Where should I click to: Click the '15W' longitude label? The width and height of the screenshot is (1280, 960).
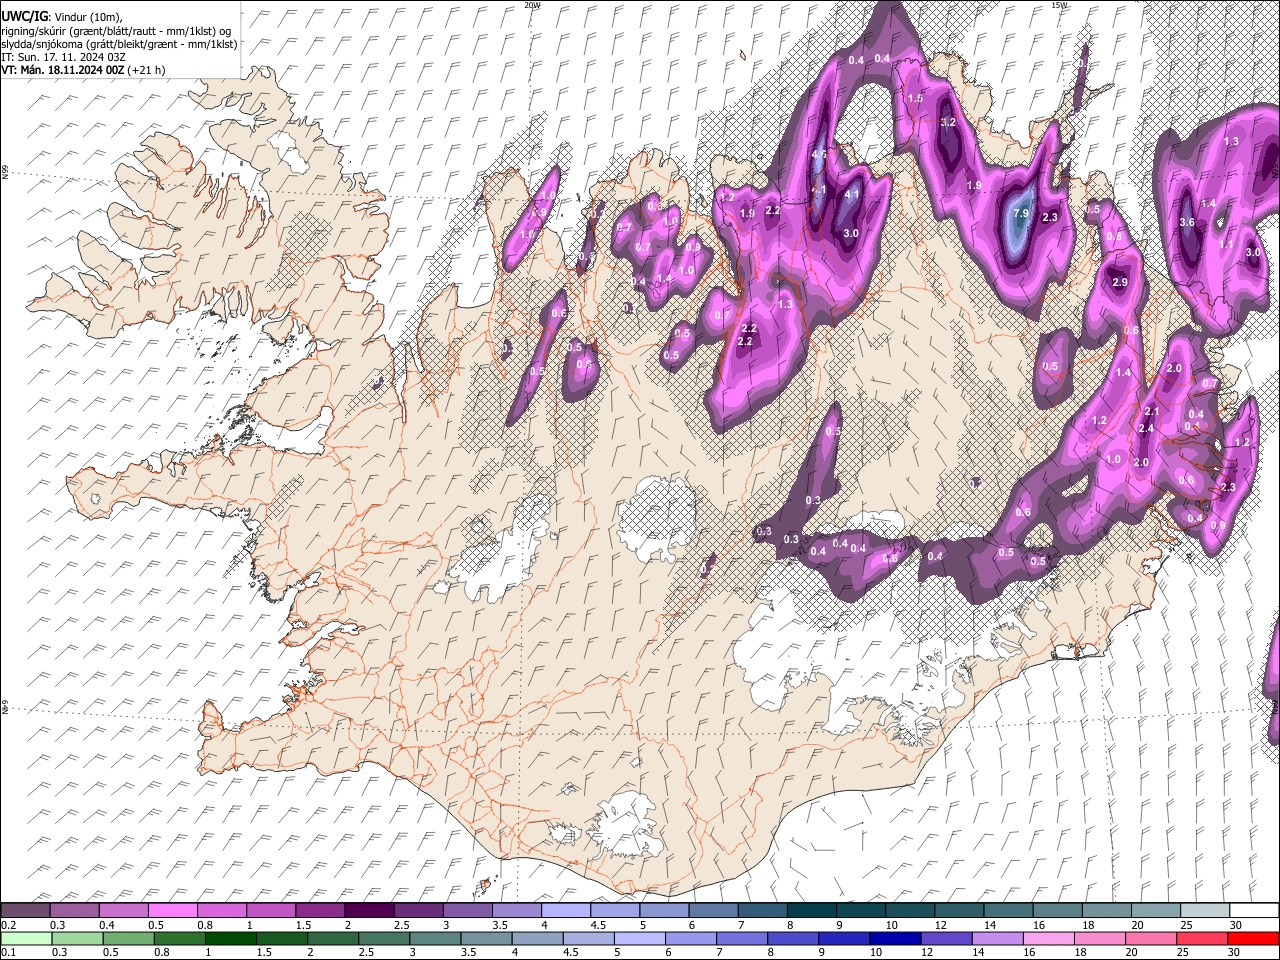(x=1059, y=5)
